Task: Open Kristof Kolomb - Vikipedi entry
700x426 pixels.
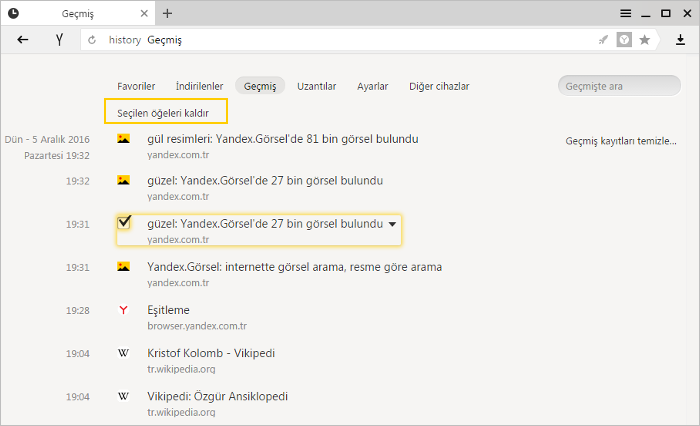Action: 211,353
